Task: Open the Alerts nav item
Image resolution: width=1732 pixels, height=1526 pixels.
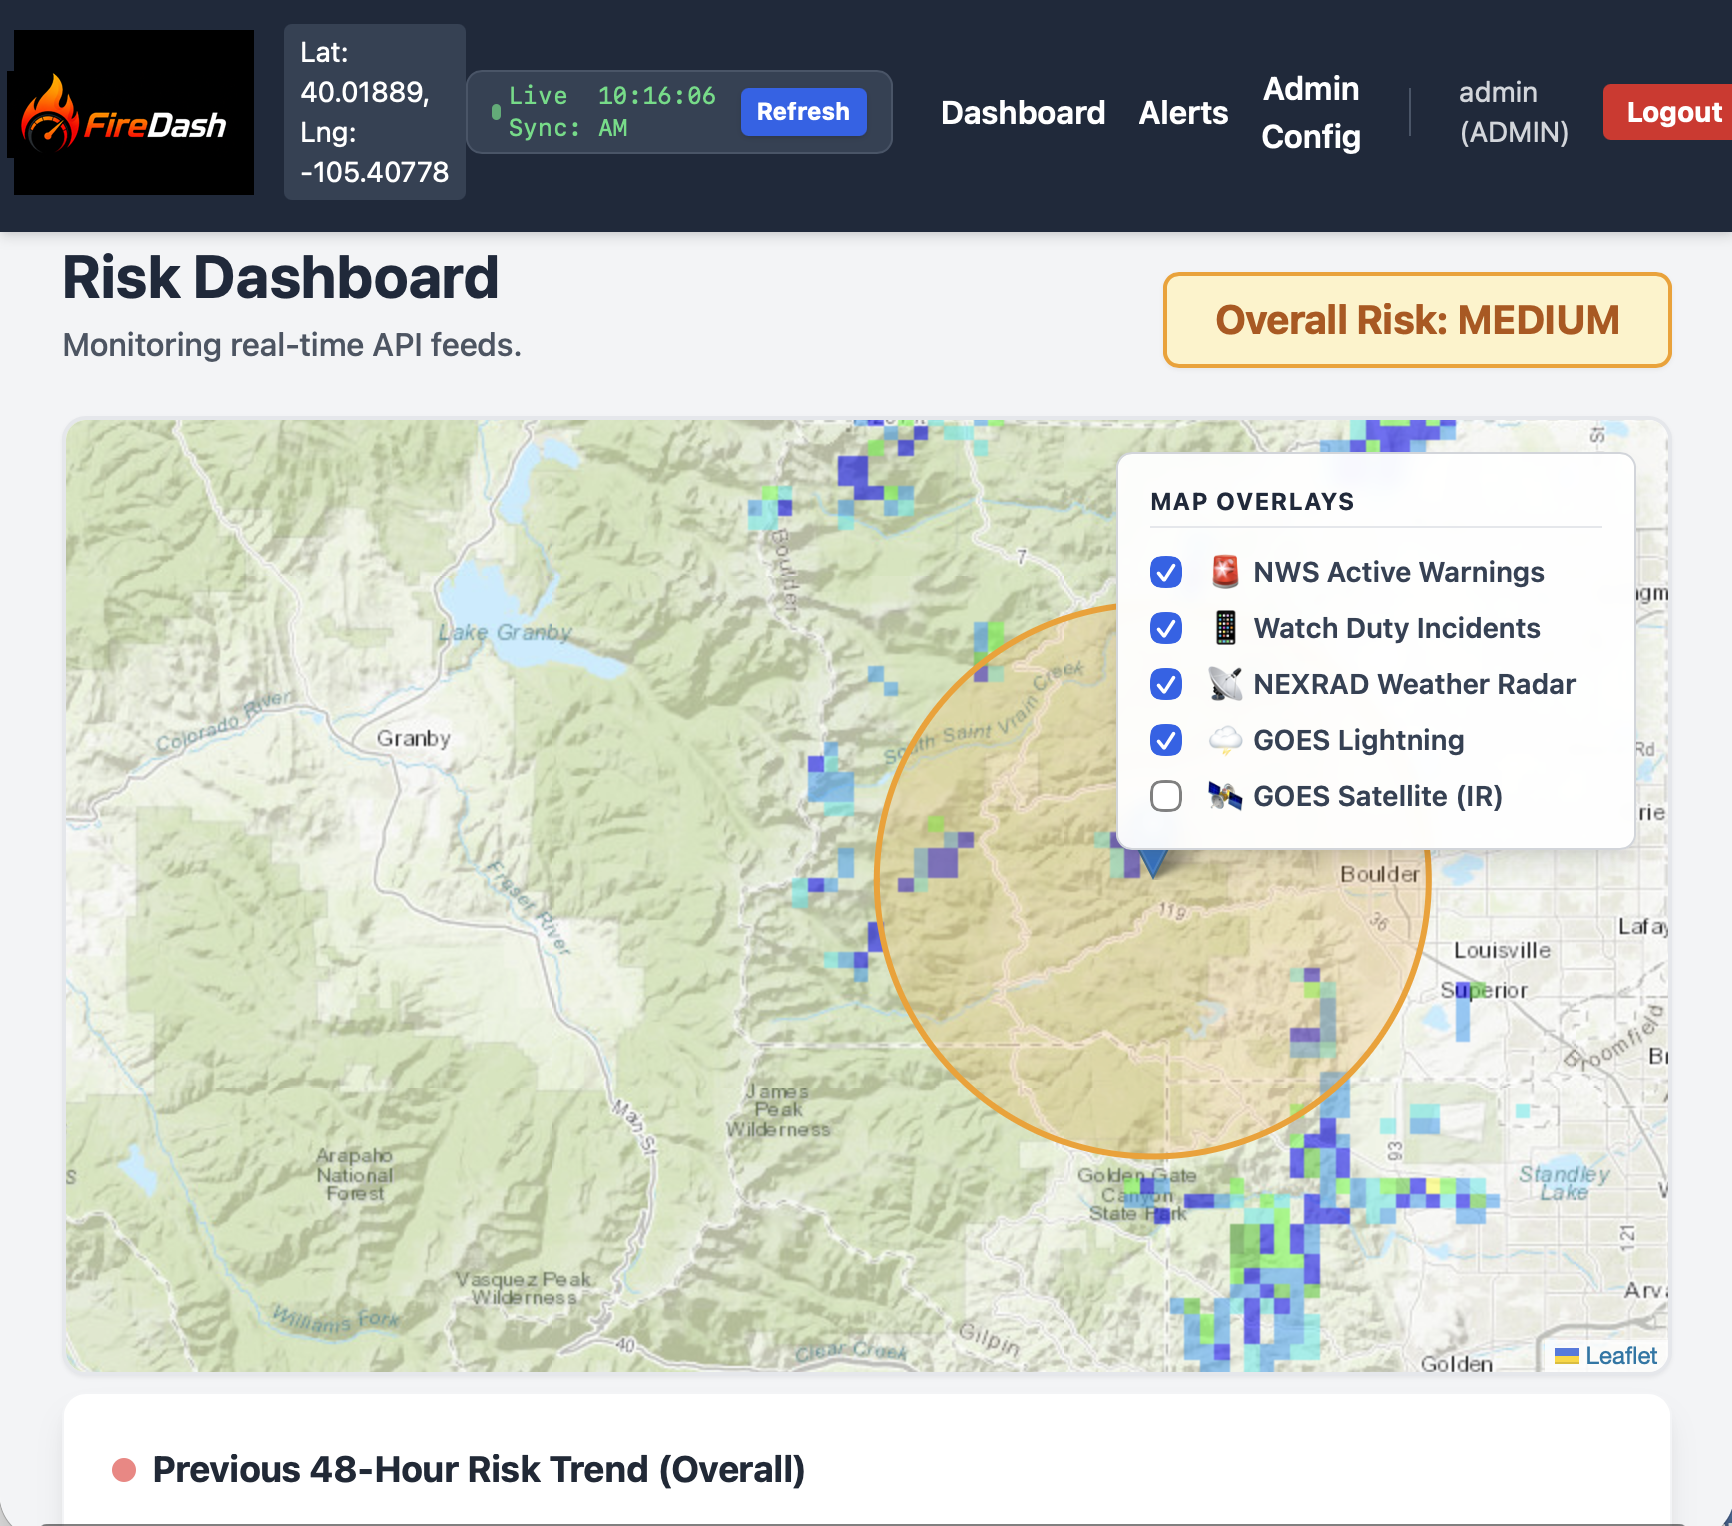Action: tap(1183, 112)
